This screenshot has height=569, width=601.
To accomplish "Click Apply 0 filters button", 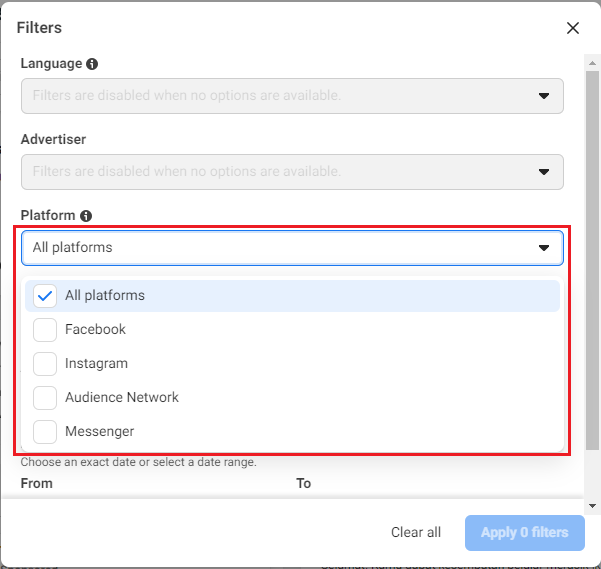I will coord(525,533).
